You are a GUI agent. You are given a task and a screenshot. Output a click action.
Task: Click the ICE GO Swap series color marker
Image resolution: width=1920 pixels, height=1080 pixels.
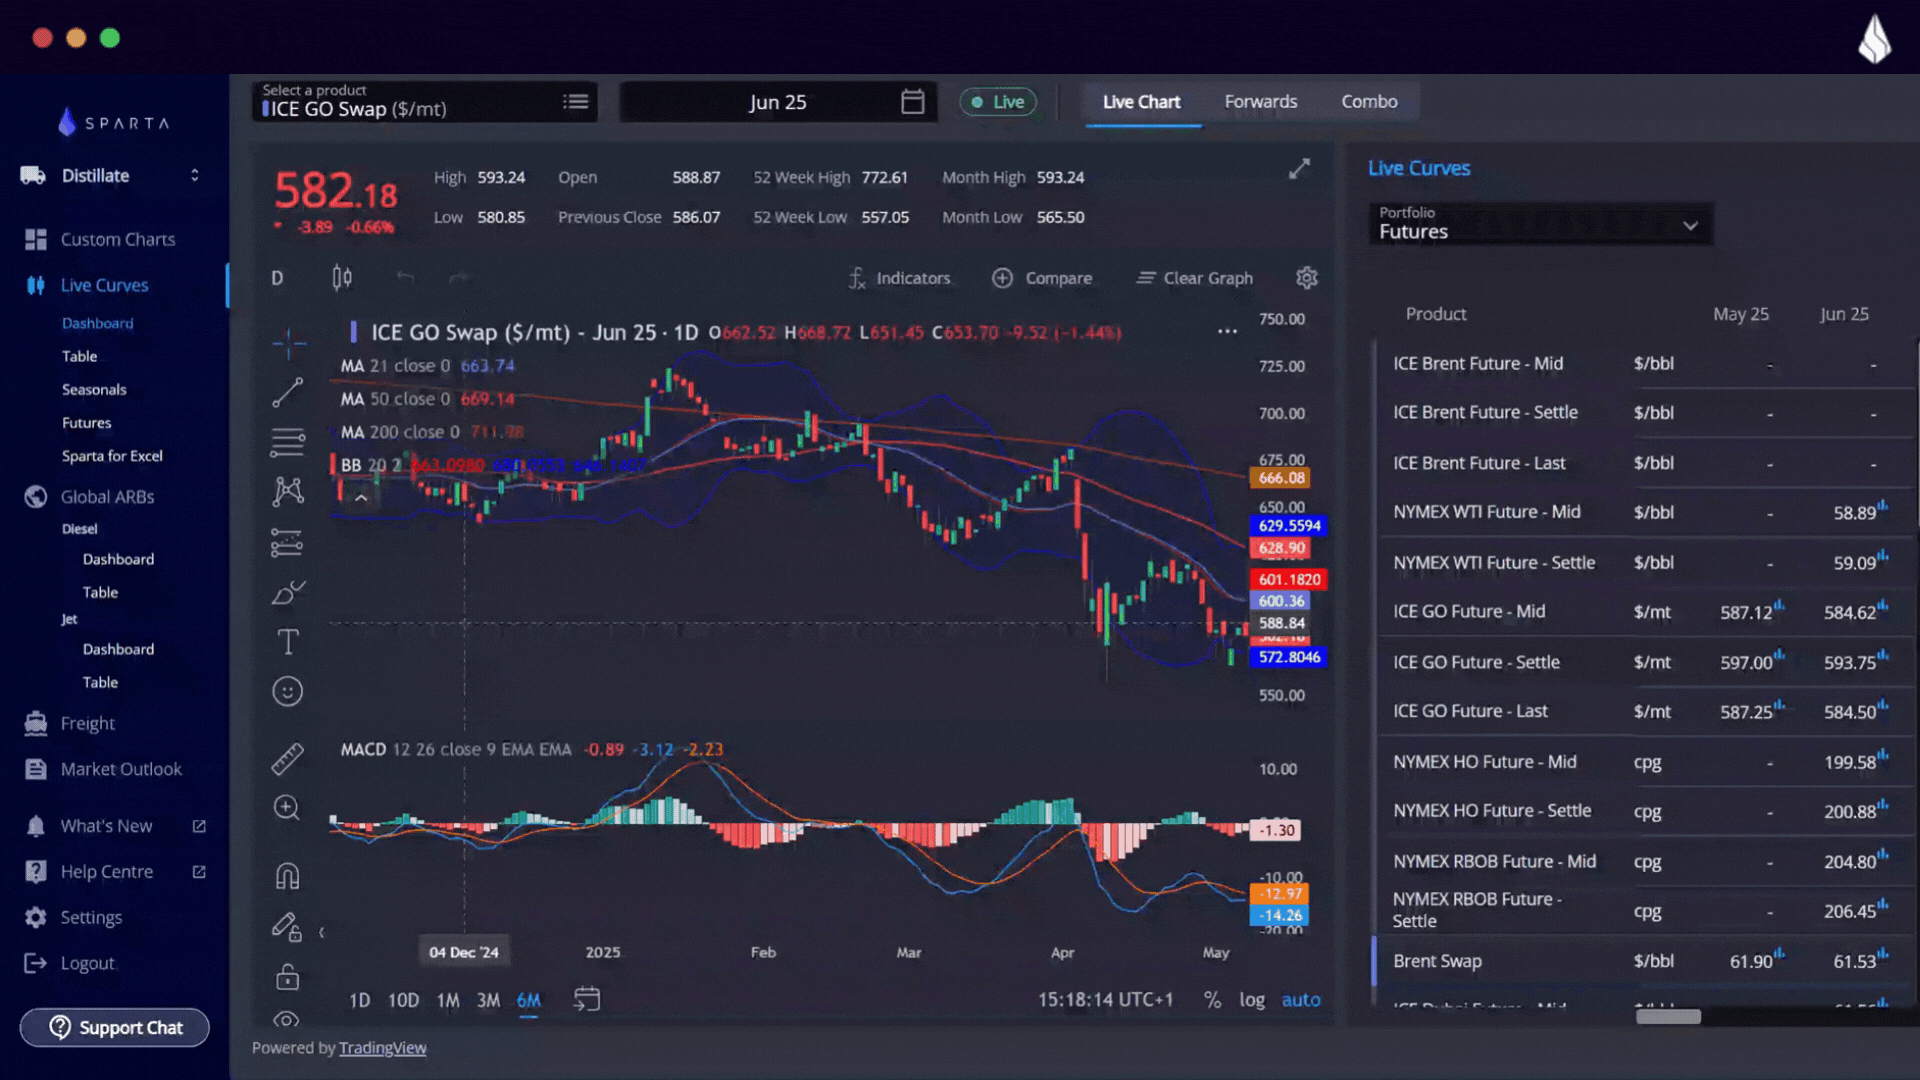pos(353,332)
